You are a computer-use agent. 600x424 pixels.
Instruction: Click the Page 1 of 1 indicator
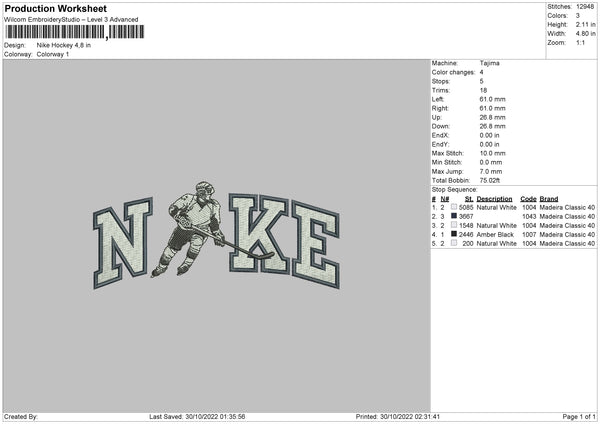pos(579,417)
